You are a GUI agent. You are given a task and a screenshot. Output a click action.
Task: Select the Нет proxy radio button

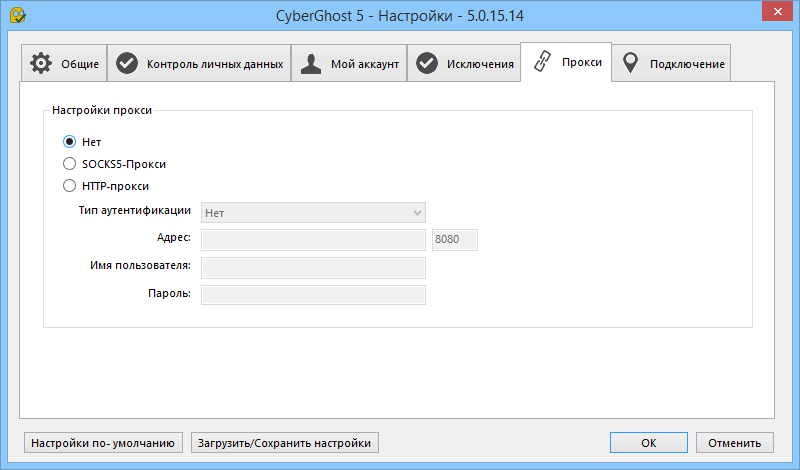pos(69,141)
